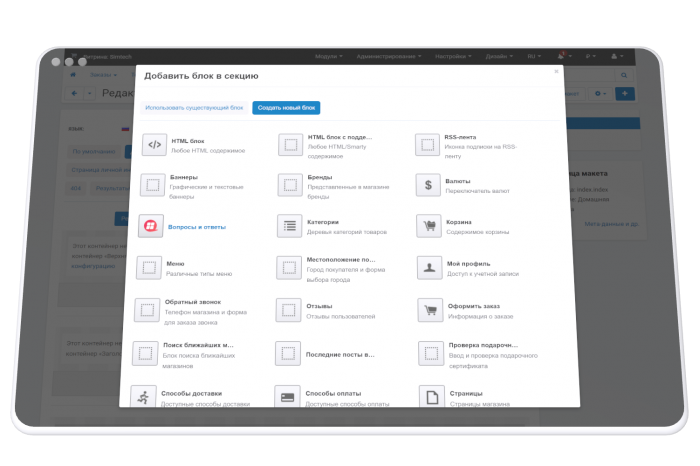Select the По умолчанию layout tab
This screenshot has width=700, height=466.
click(x=94, y=151)
